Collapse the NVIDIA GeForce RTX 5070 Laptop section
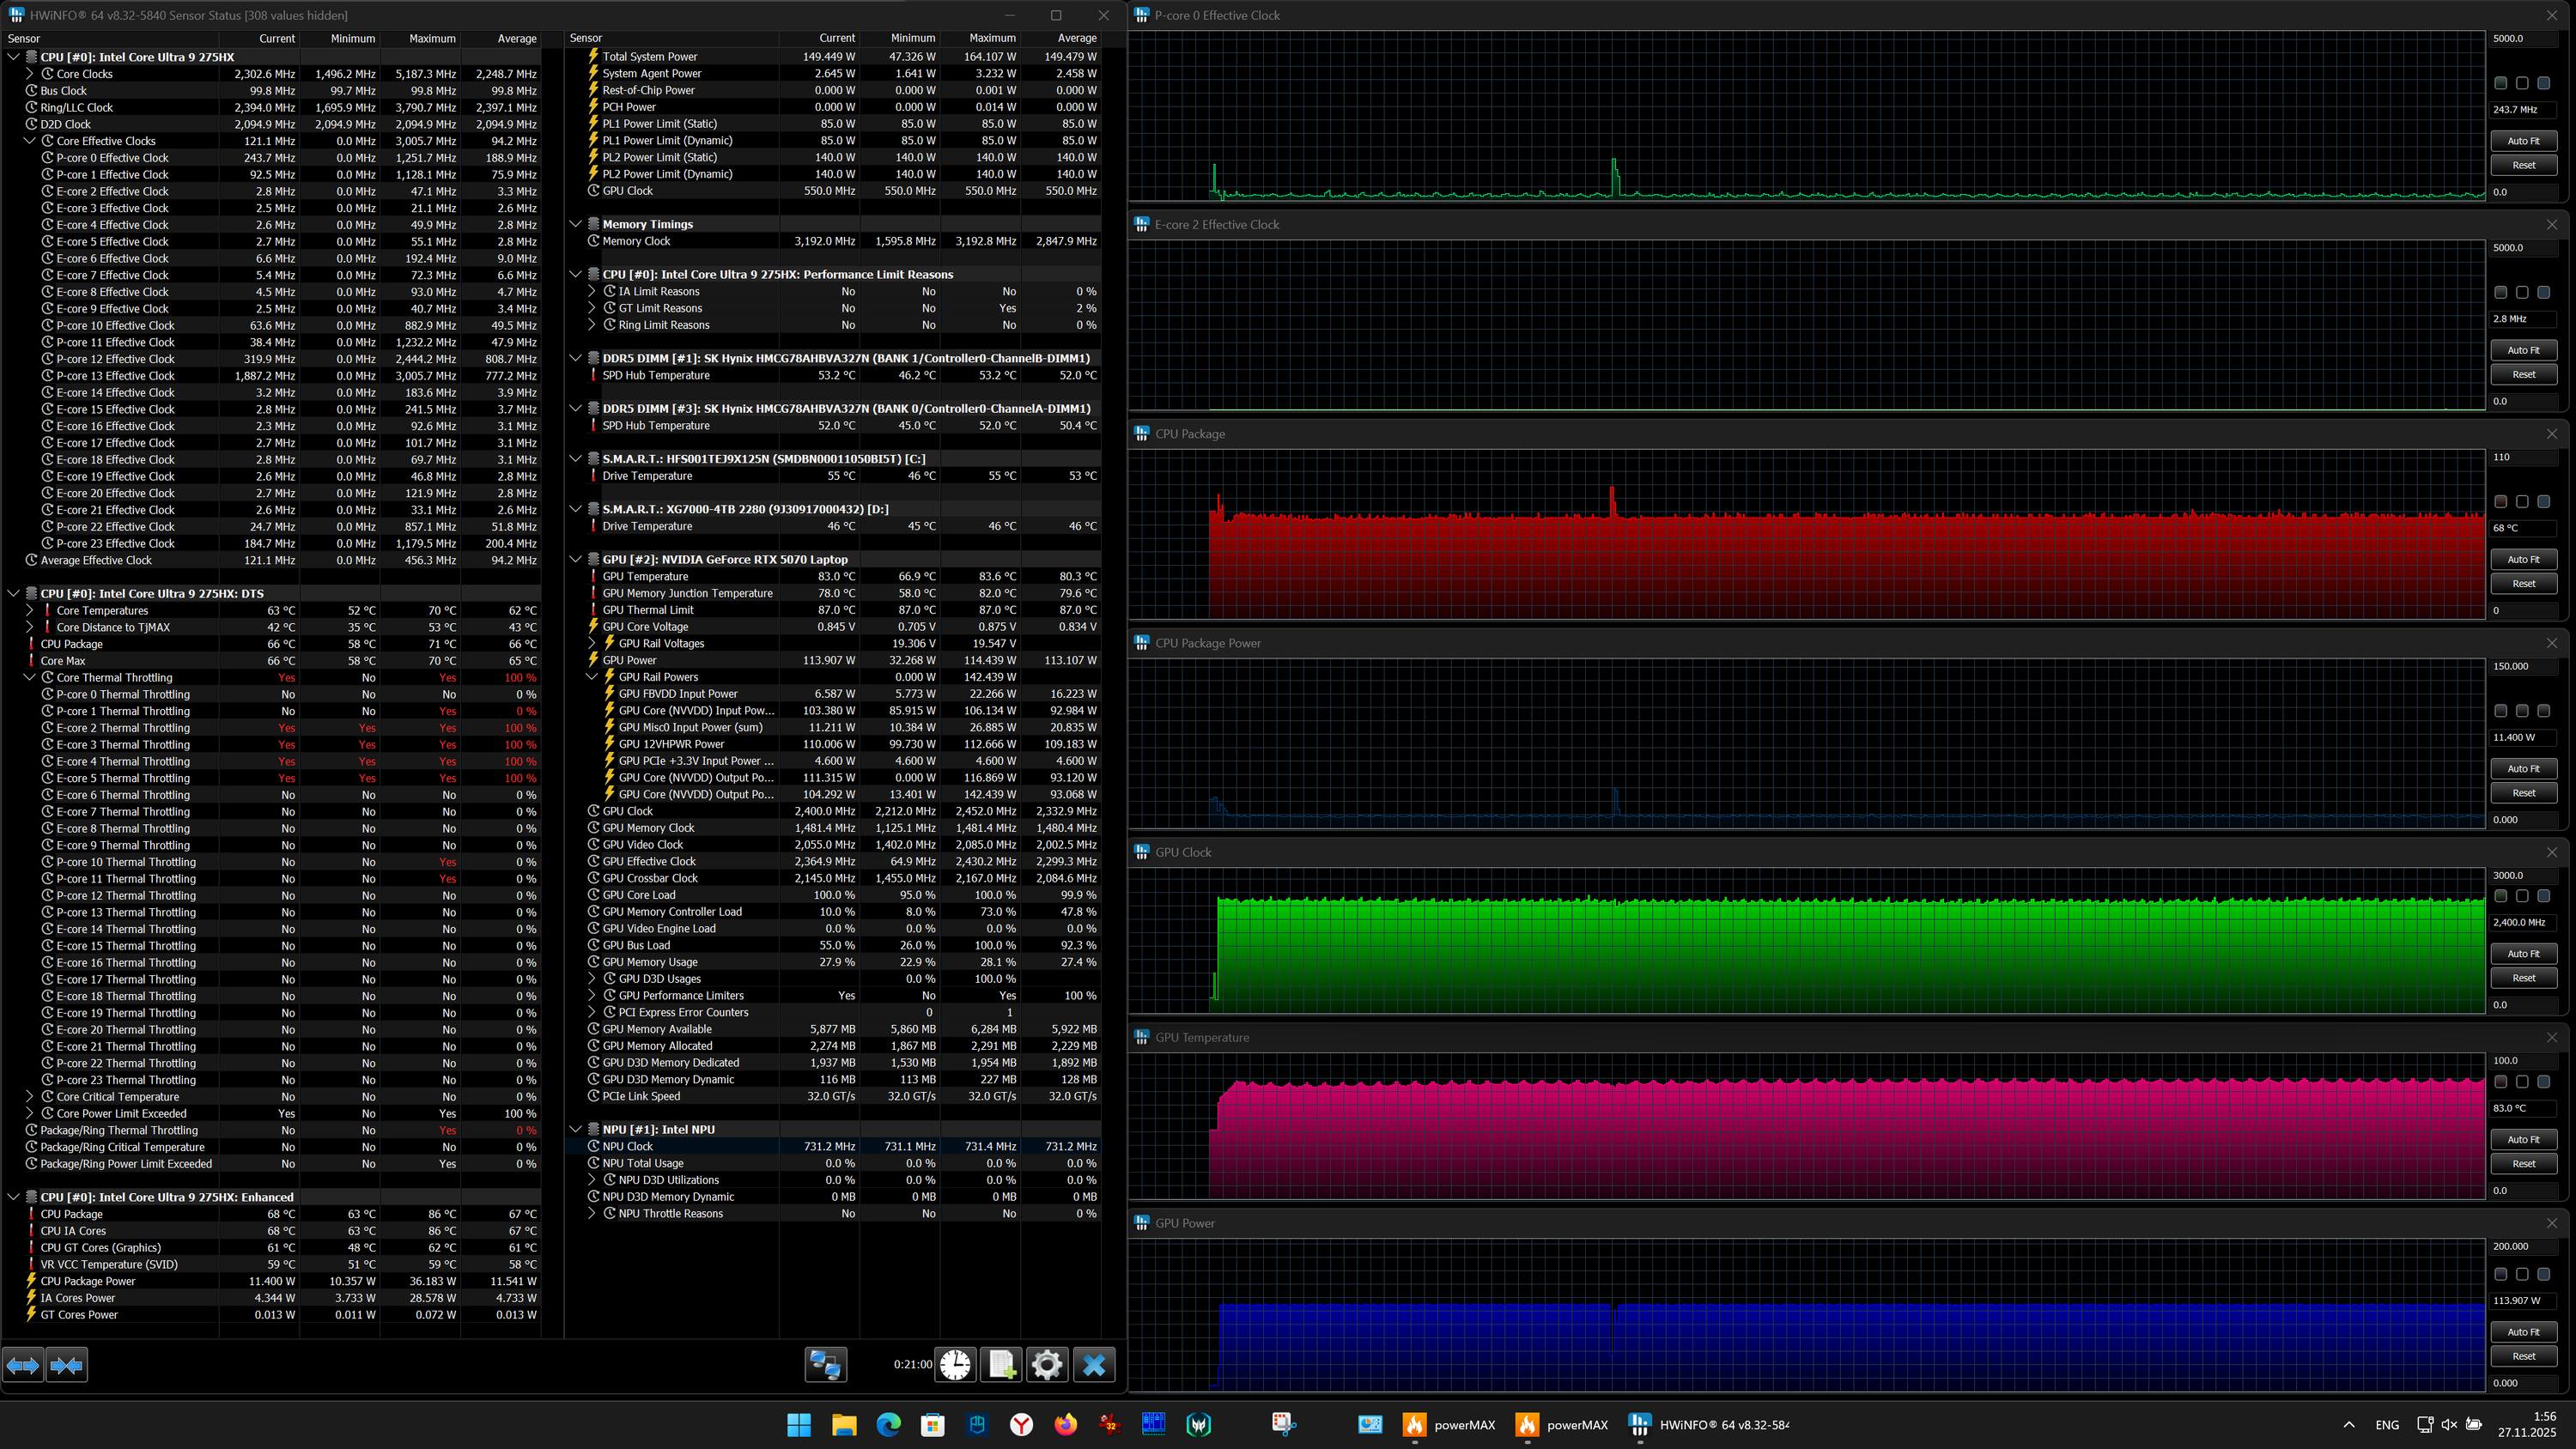 (x=576, y=559)
